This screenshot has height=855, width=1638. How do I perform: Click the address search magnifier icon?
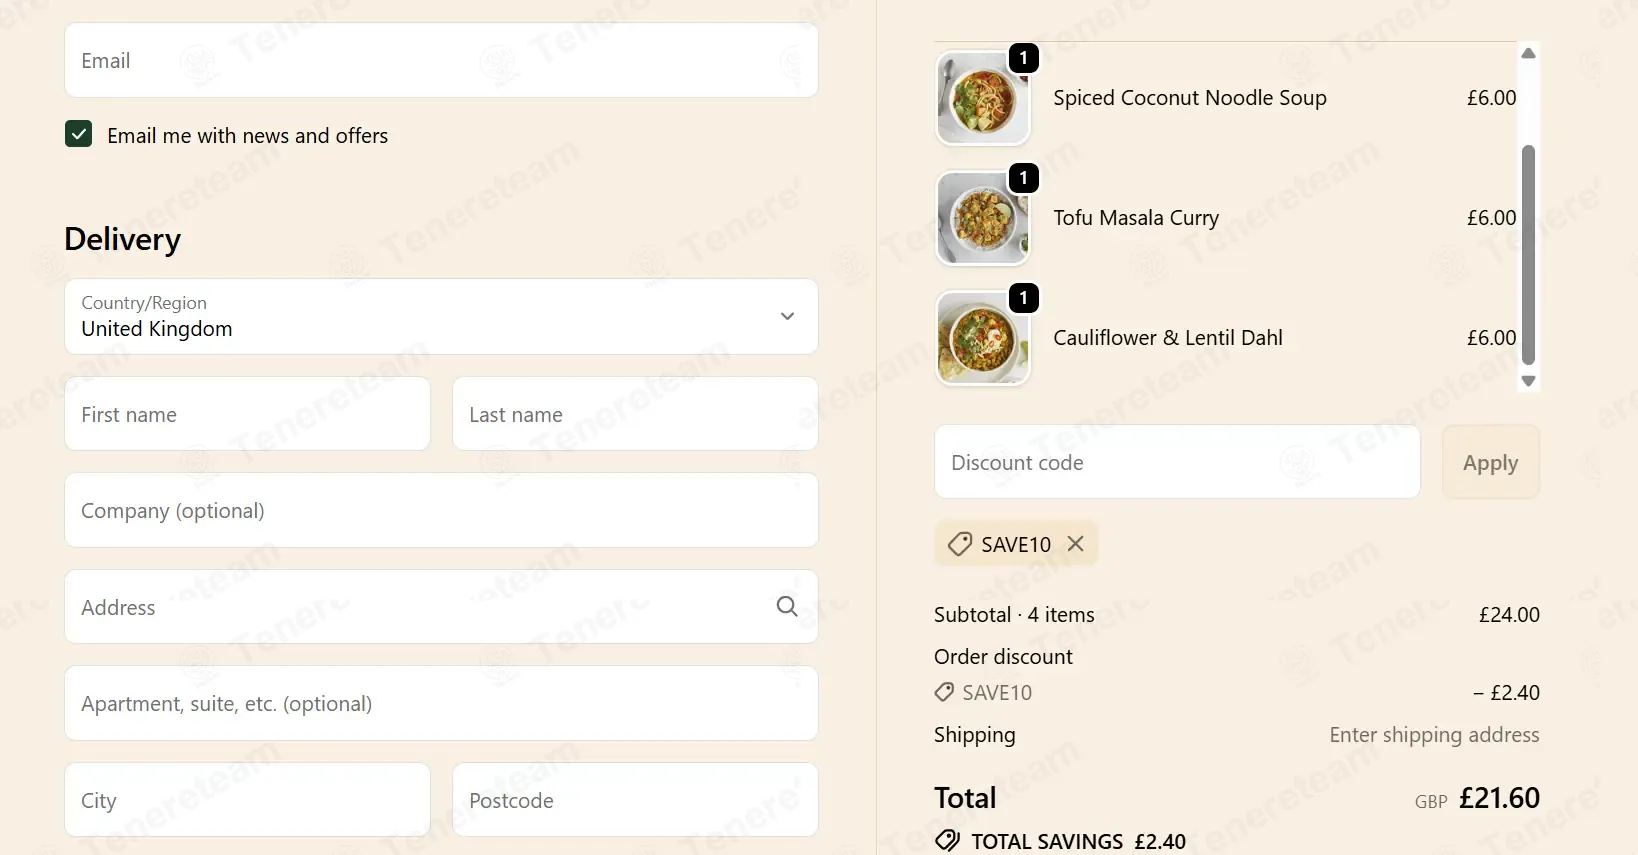(787, 606)
